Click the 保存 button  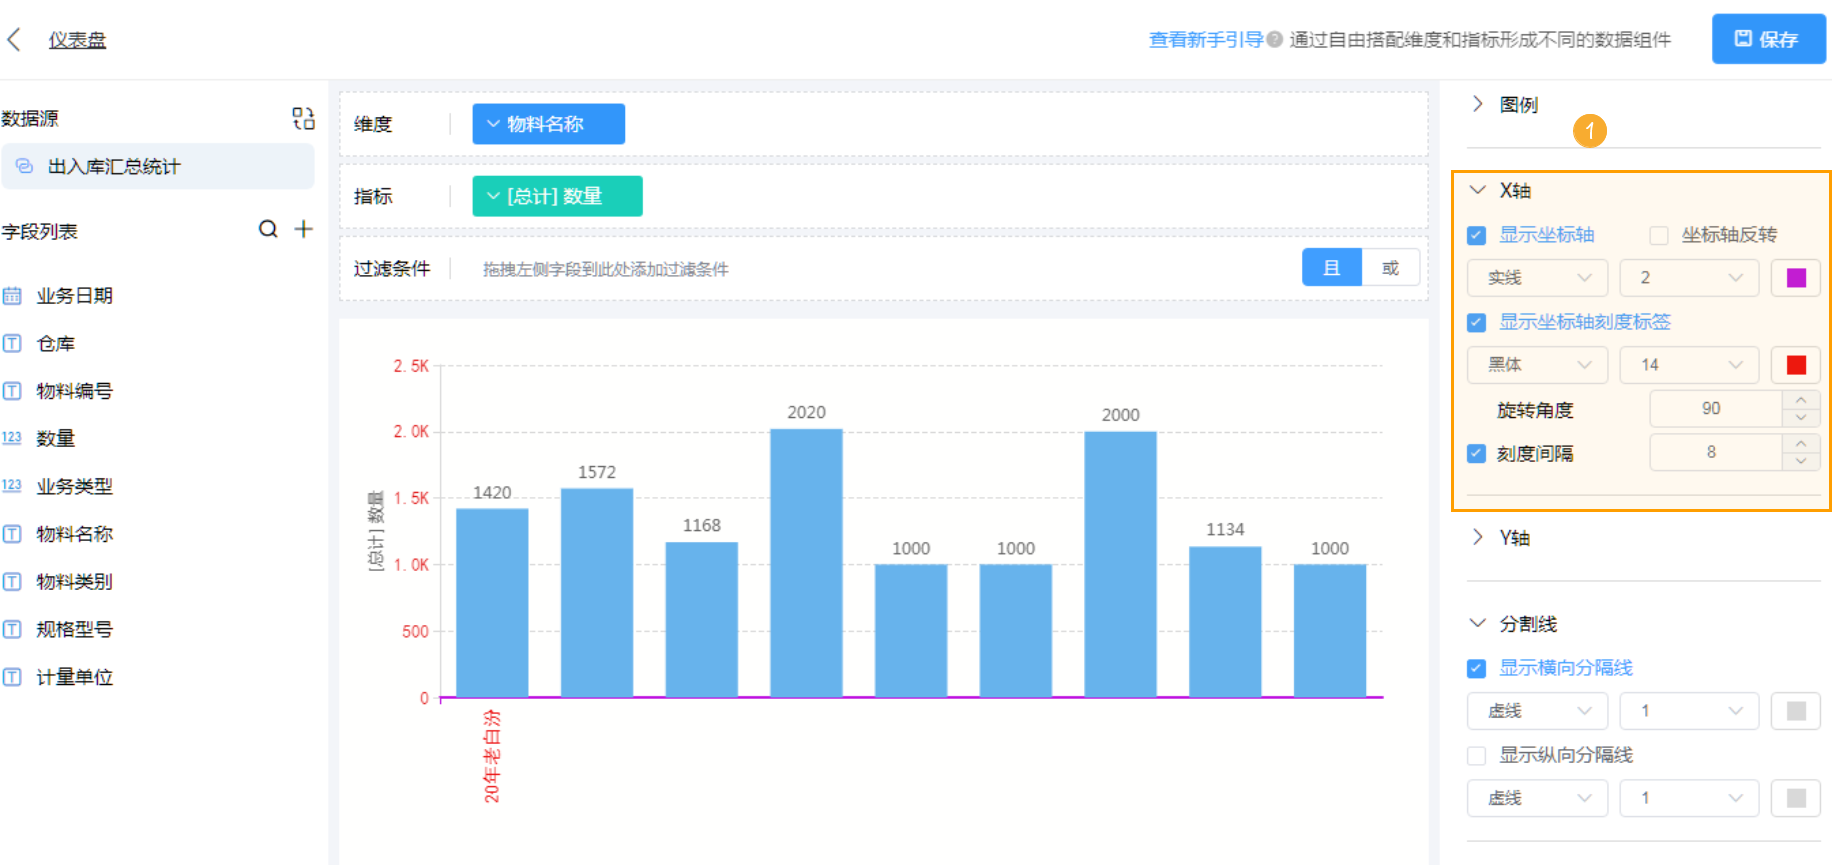1767,39
